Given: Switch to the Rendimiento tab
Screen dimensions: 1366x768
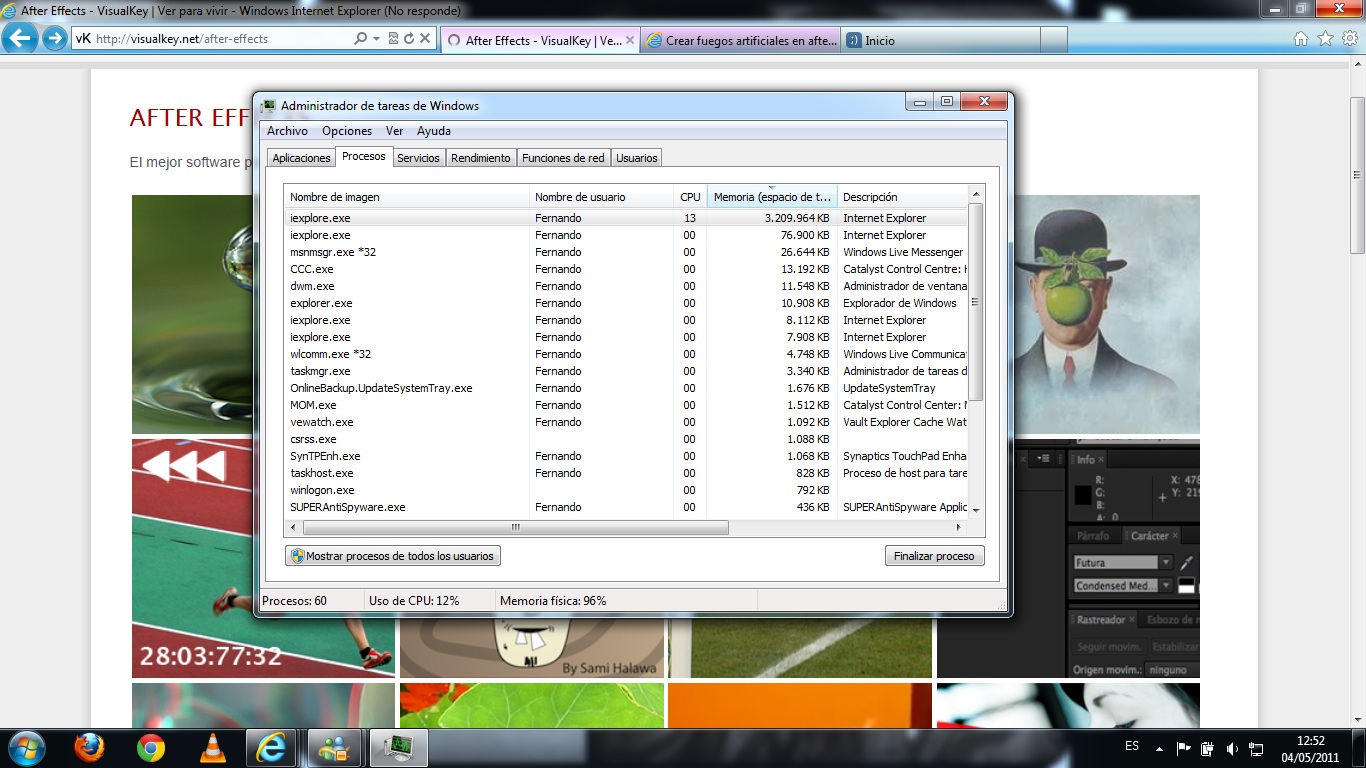Looking at the screenshot, I should (480, 158).
